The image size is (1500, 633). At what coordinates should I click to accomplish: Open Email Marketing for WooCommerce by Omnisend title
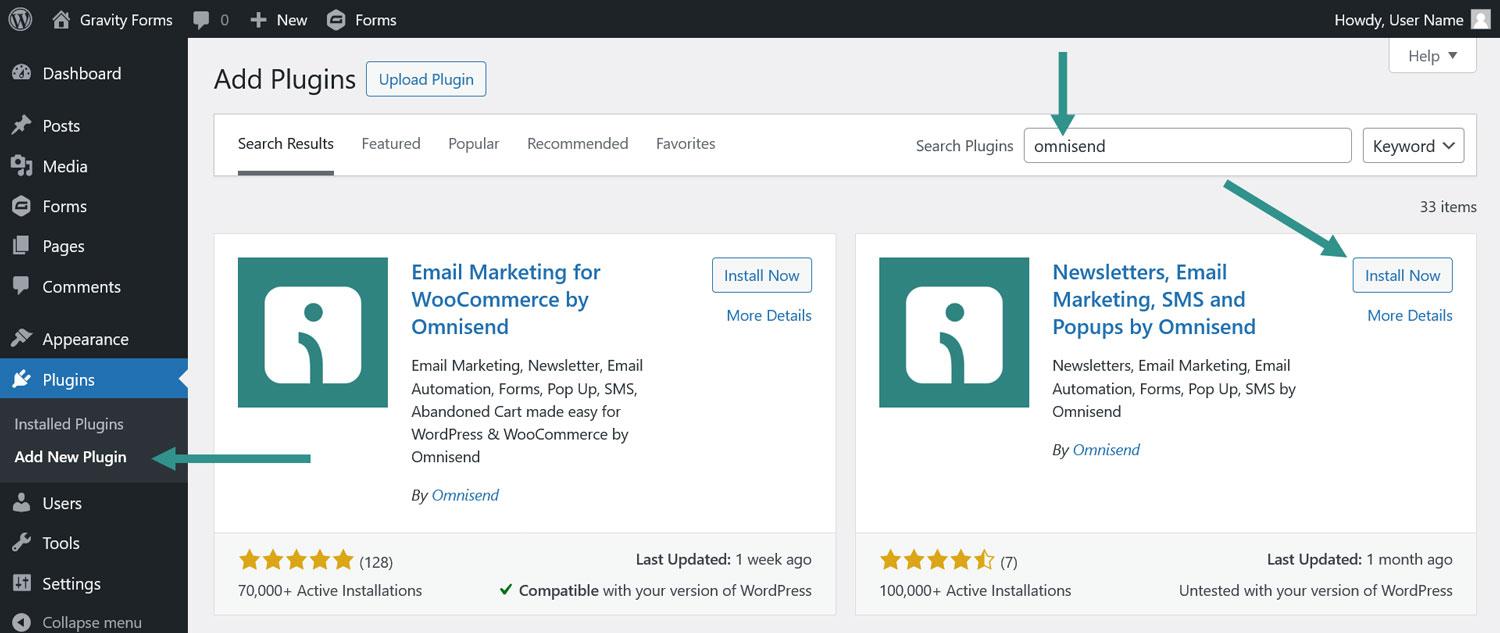506,299
